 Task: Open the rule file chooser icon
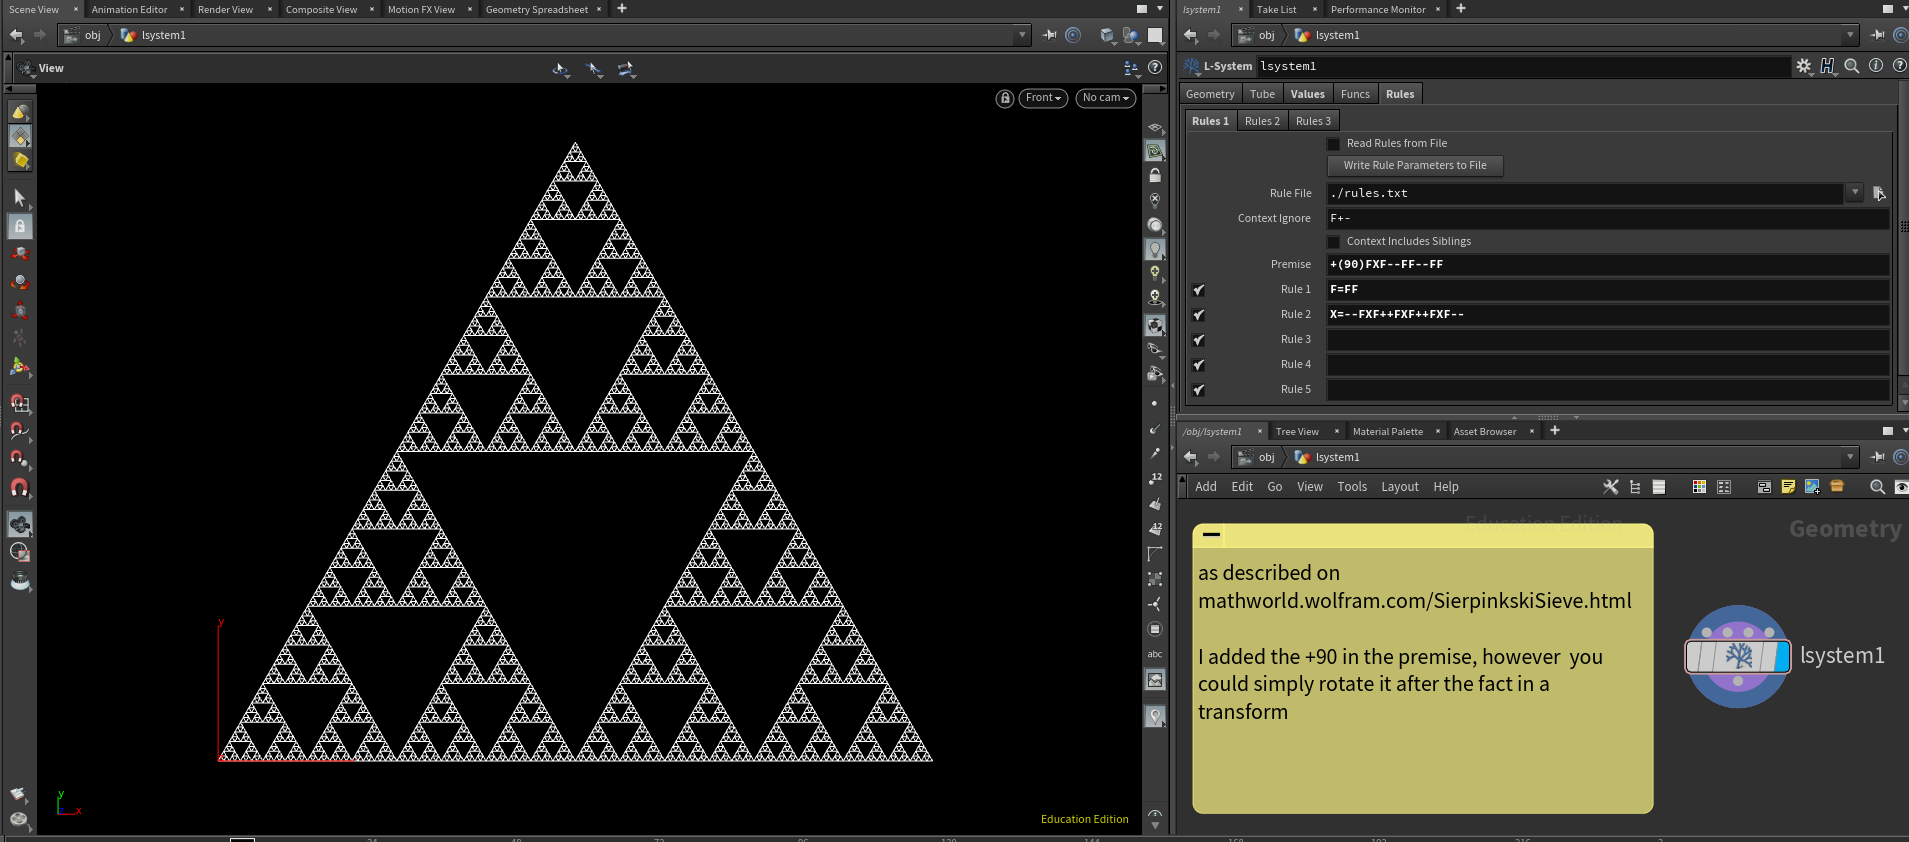(x=1878, y=193)
